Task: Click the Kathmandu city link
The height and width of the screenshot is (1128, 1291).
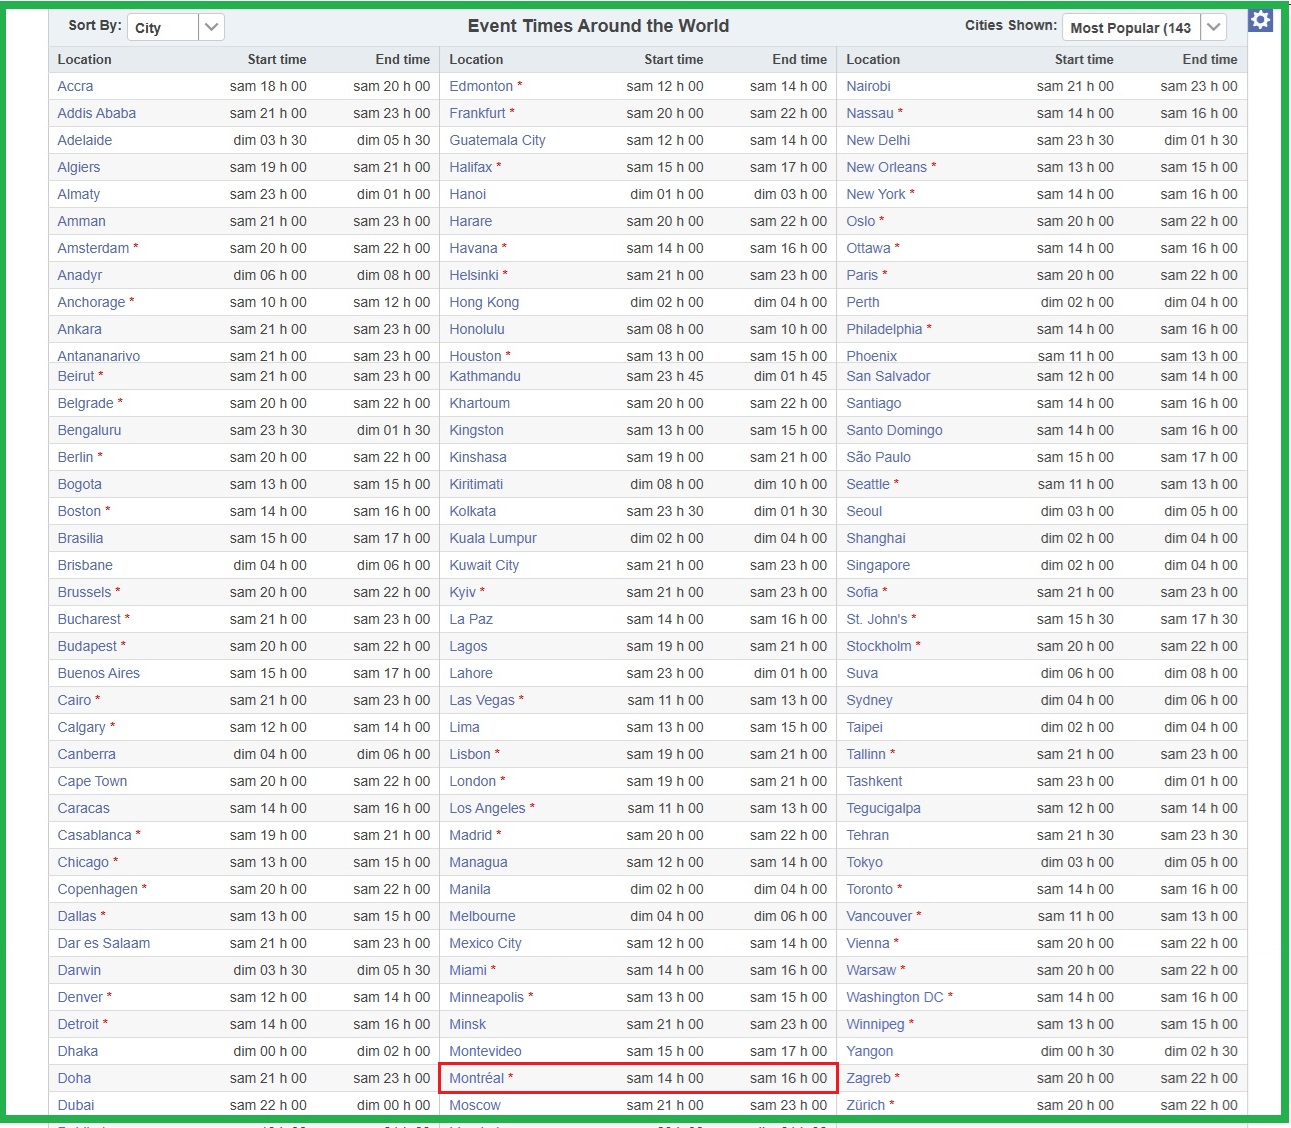Action: click(485, 376)
